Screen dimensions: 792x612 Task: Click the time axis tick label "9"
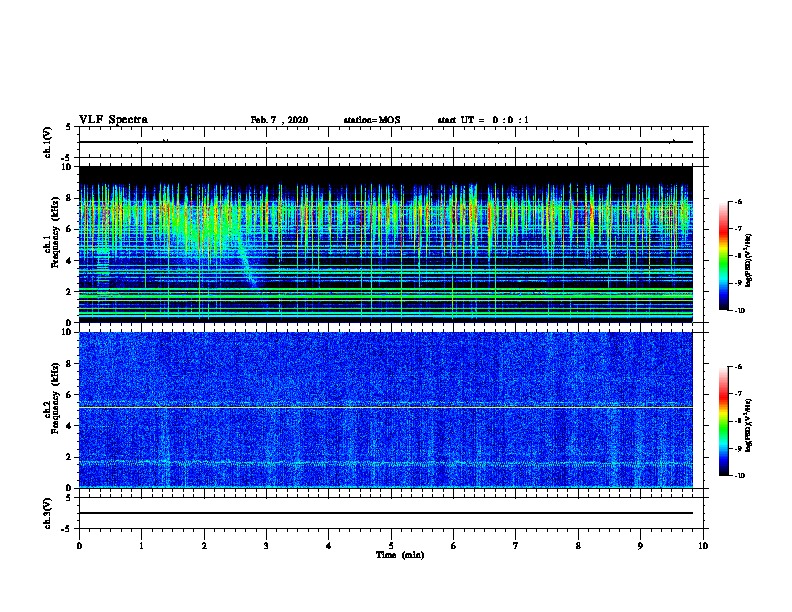click(640, 546)
